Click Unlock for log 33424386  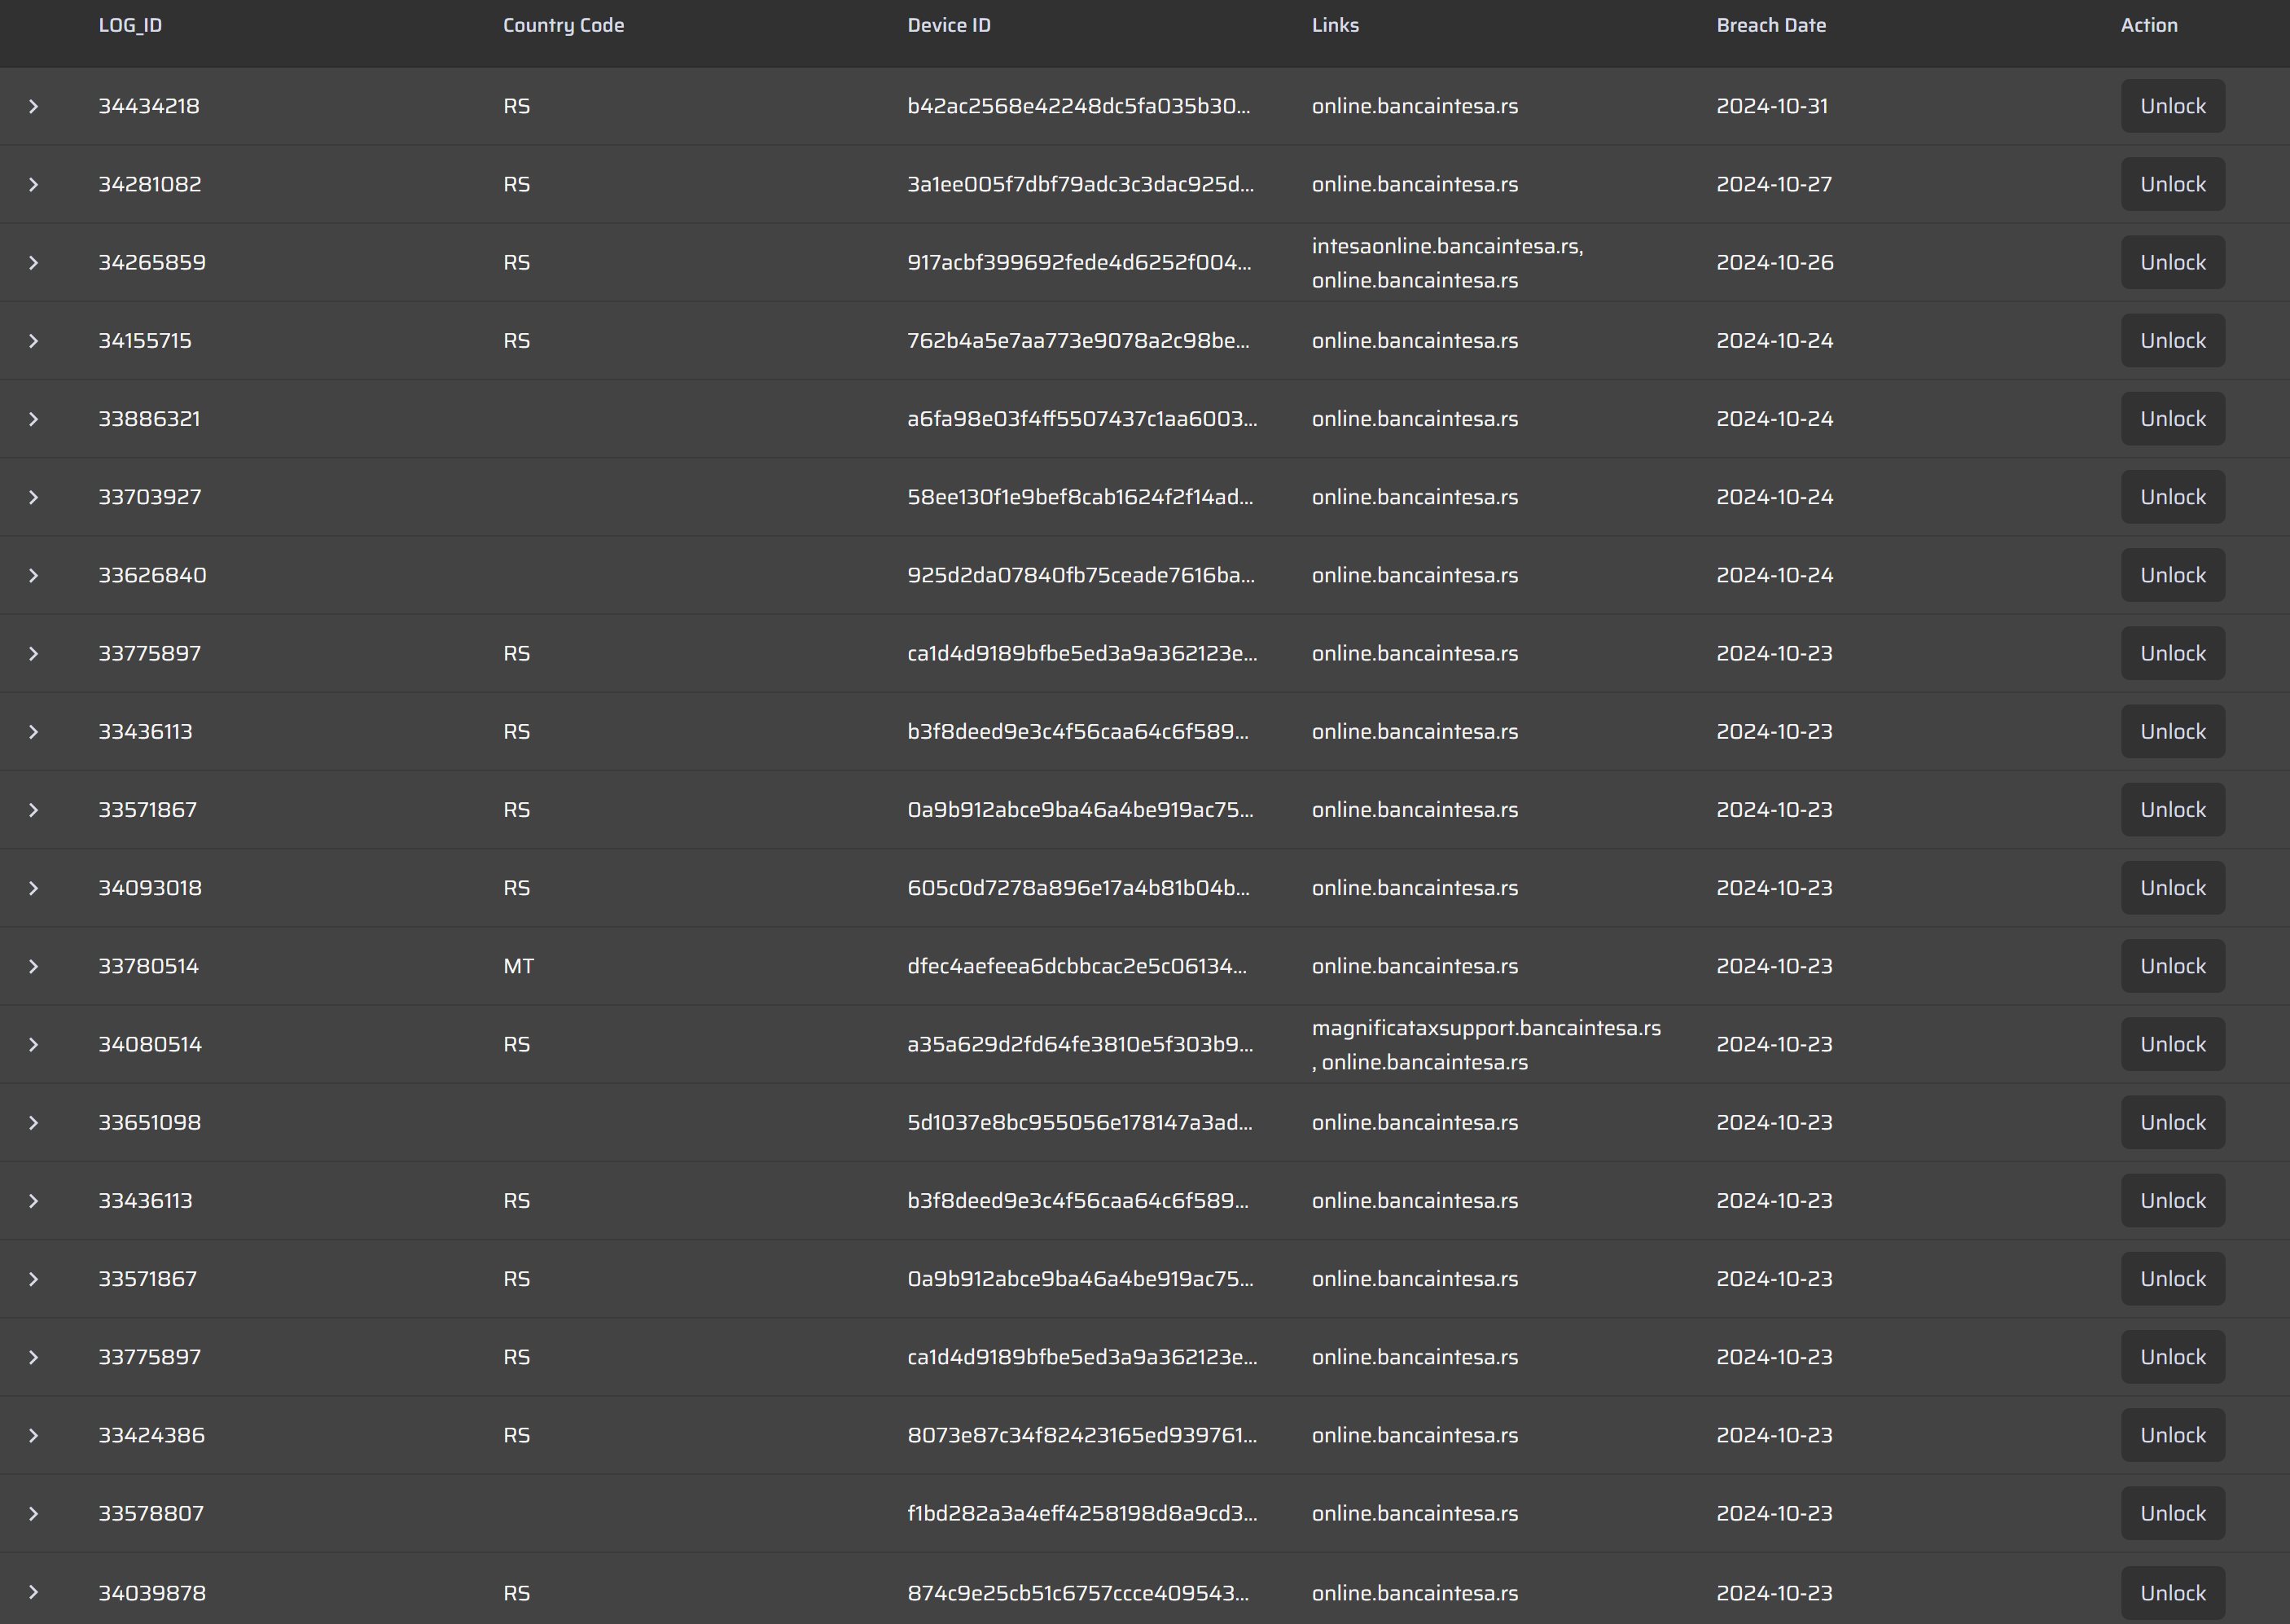click(2172, 1435)
